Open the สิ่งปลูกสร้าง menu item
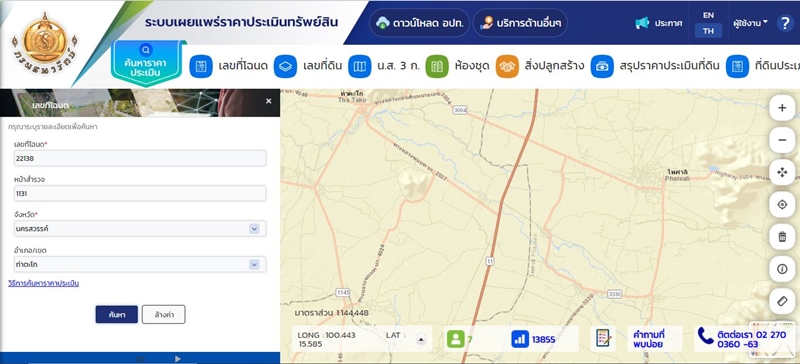 point(555,66)
